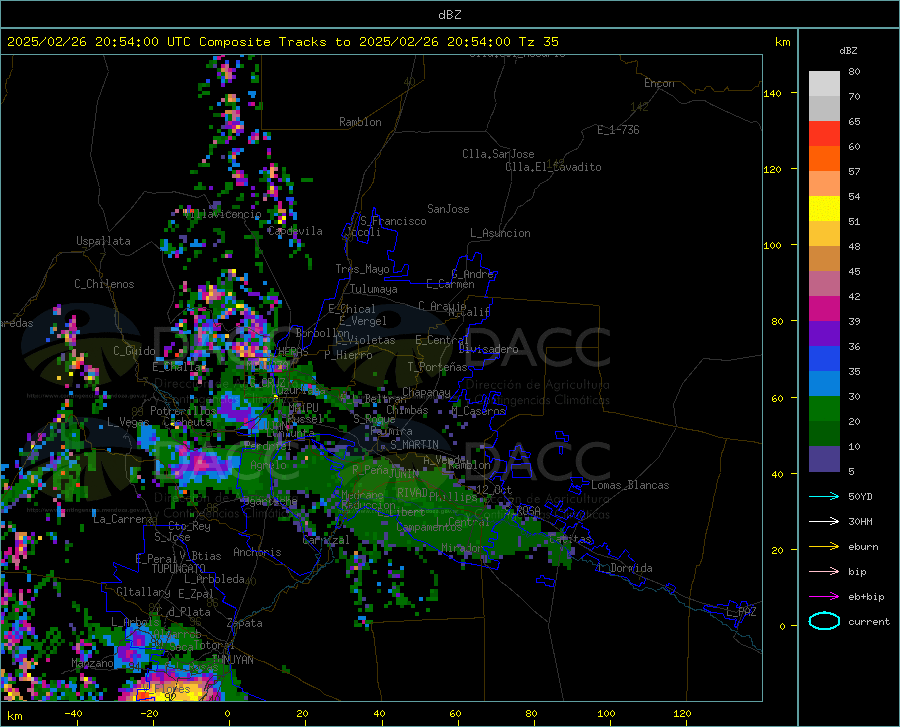Select the gold 48-51 dBZ swatch

coord(824,234)
